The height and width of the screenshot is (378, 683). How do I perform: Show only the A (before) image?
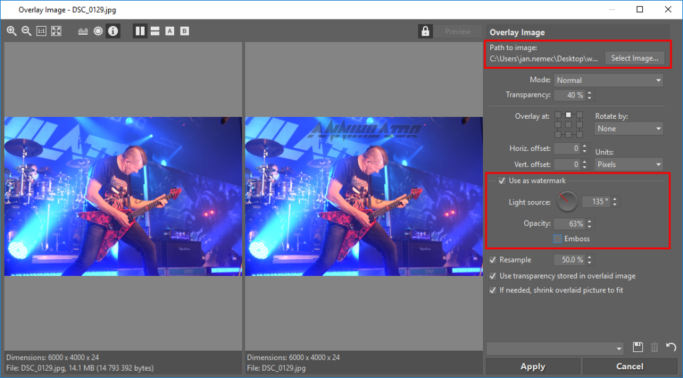point(170,31)
